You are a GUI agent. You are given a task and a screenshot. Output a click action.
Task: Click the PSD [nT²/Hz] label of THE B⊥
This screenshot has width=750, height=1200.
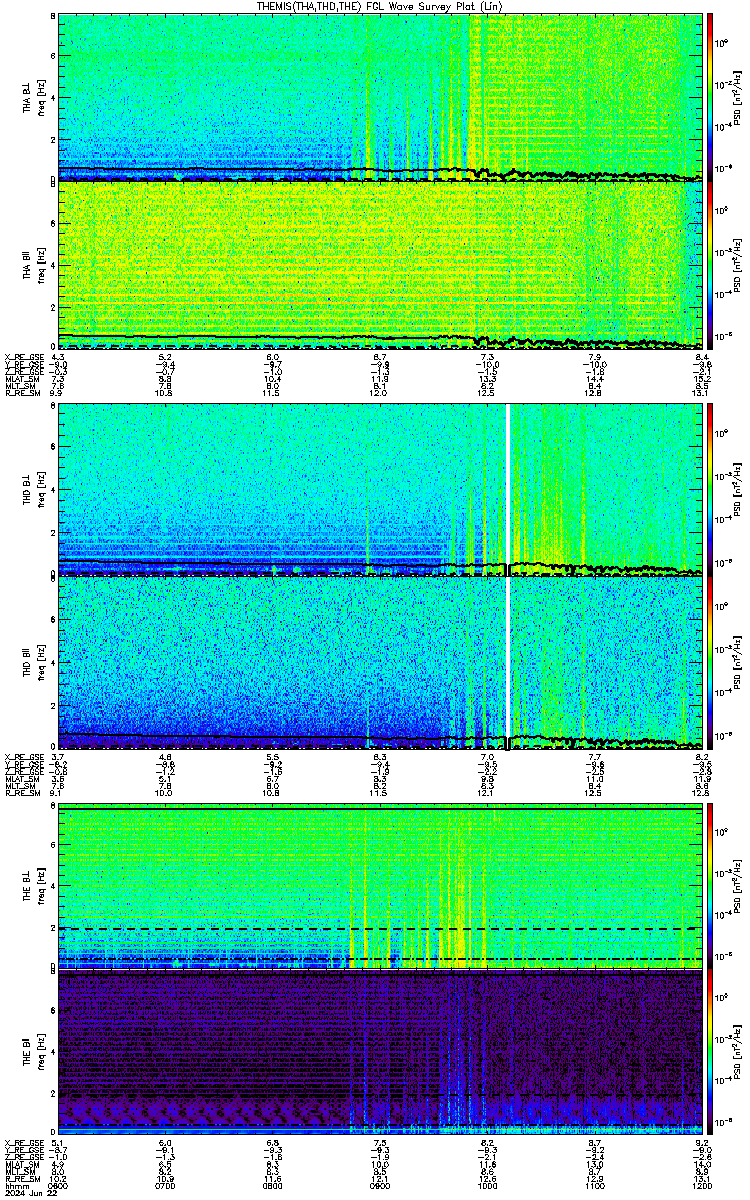coord(738,885)
